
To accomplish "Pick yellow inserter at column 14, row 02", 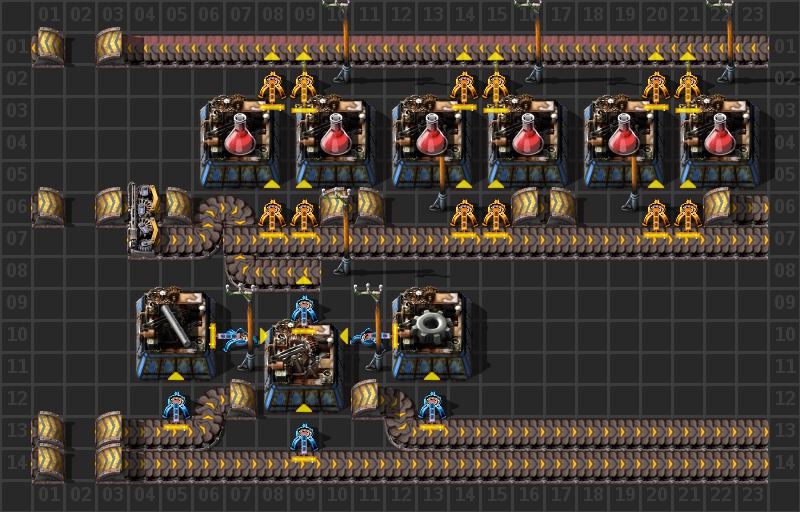I will tap(464, 89).
